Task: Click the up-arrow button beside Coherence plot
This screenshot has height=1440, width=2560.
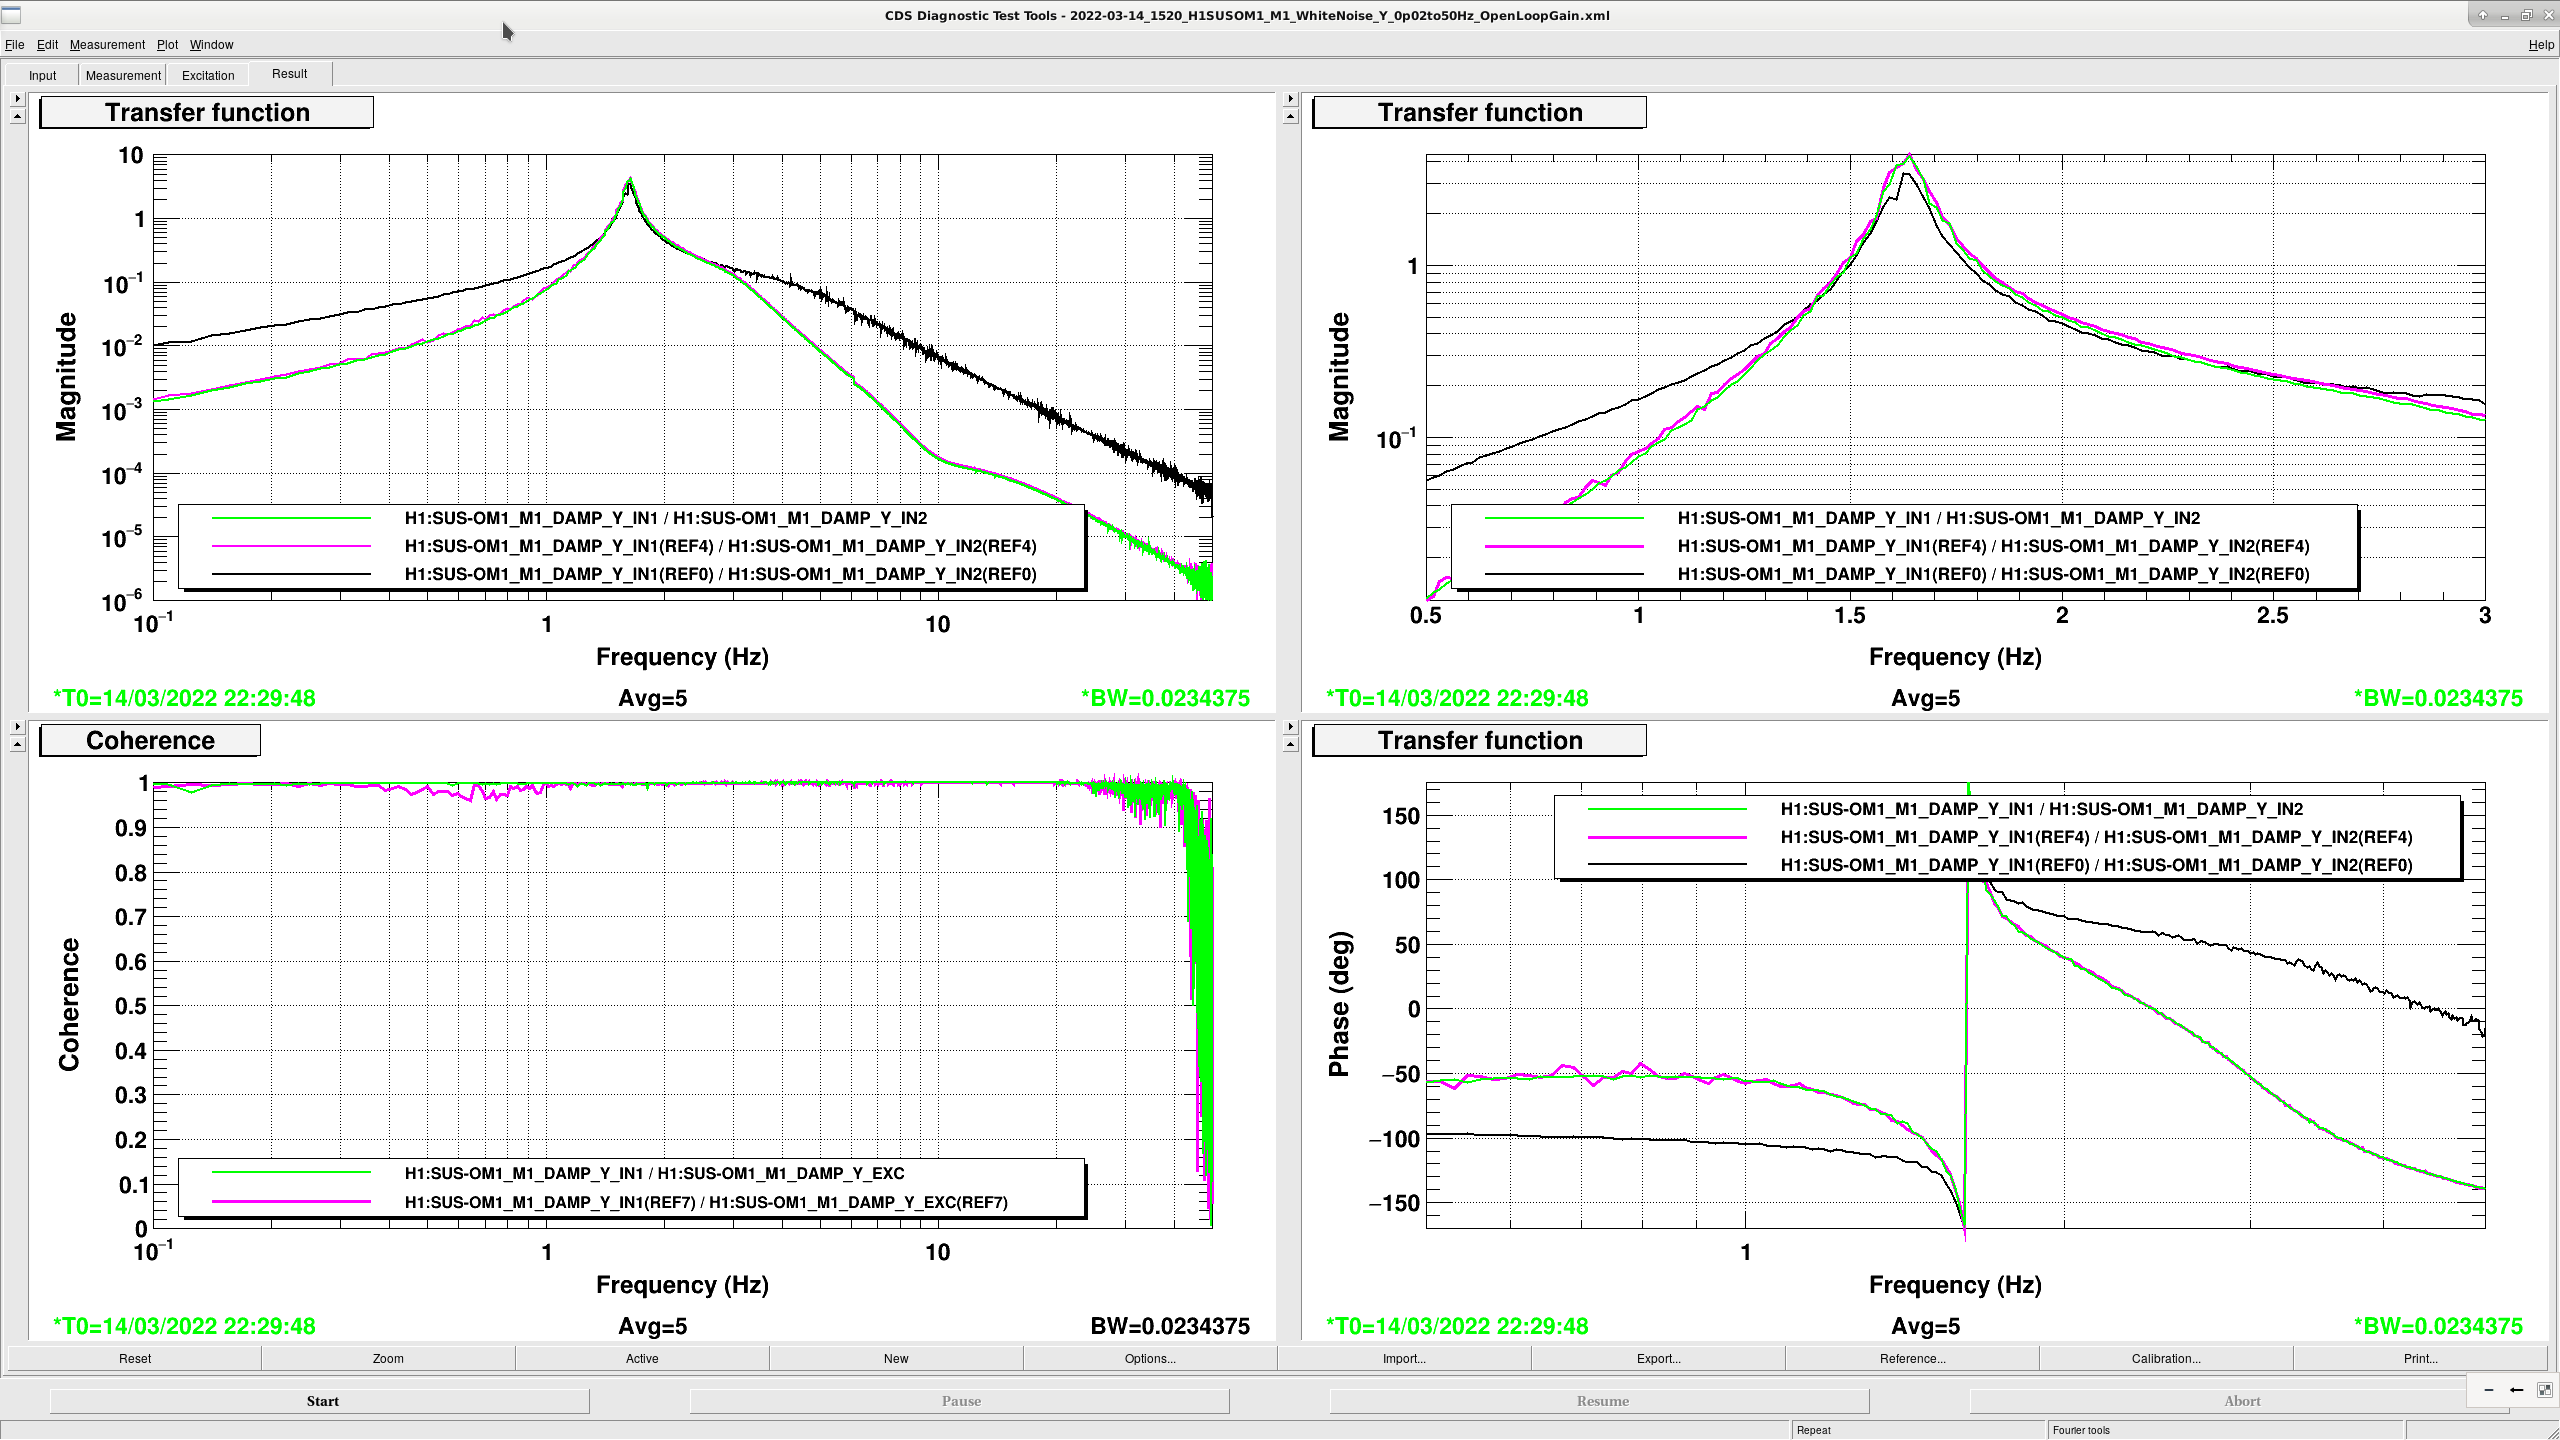Action: [x=17, y=745]
